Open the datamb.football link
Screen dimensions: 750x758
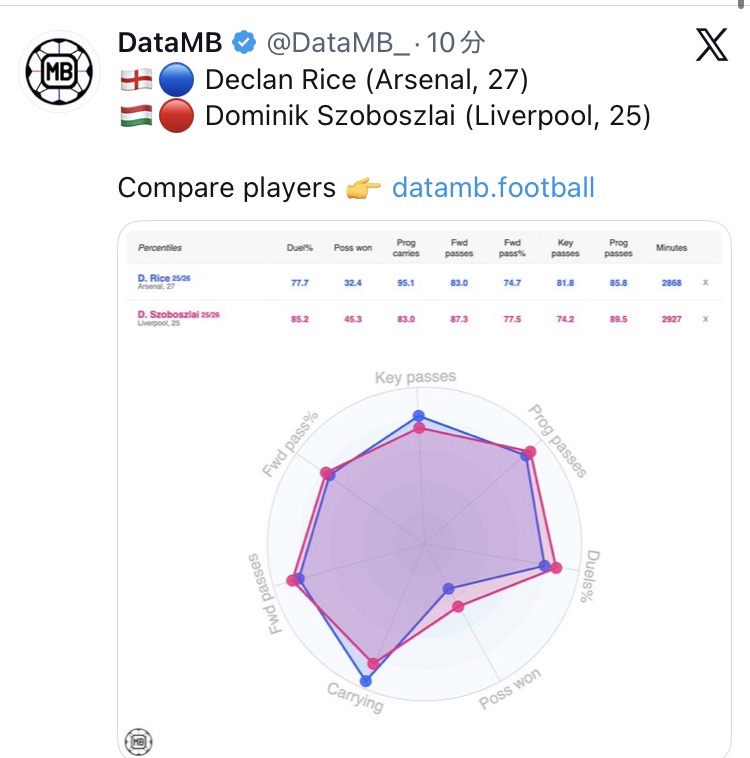pos(493,187)
